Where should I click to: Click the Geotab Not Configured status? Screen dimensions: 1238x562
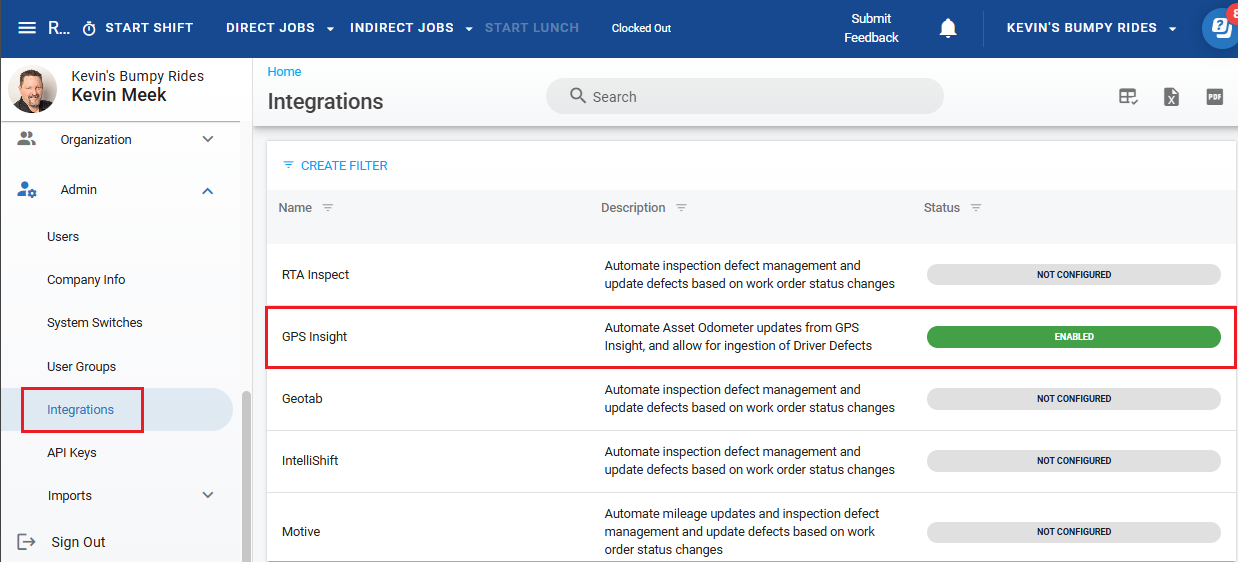pyautogui.click(x=1073, y=399)
